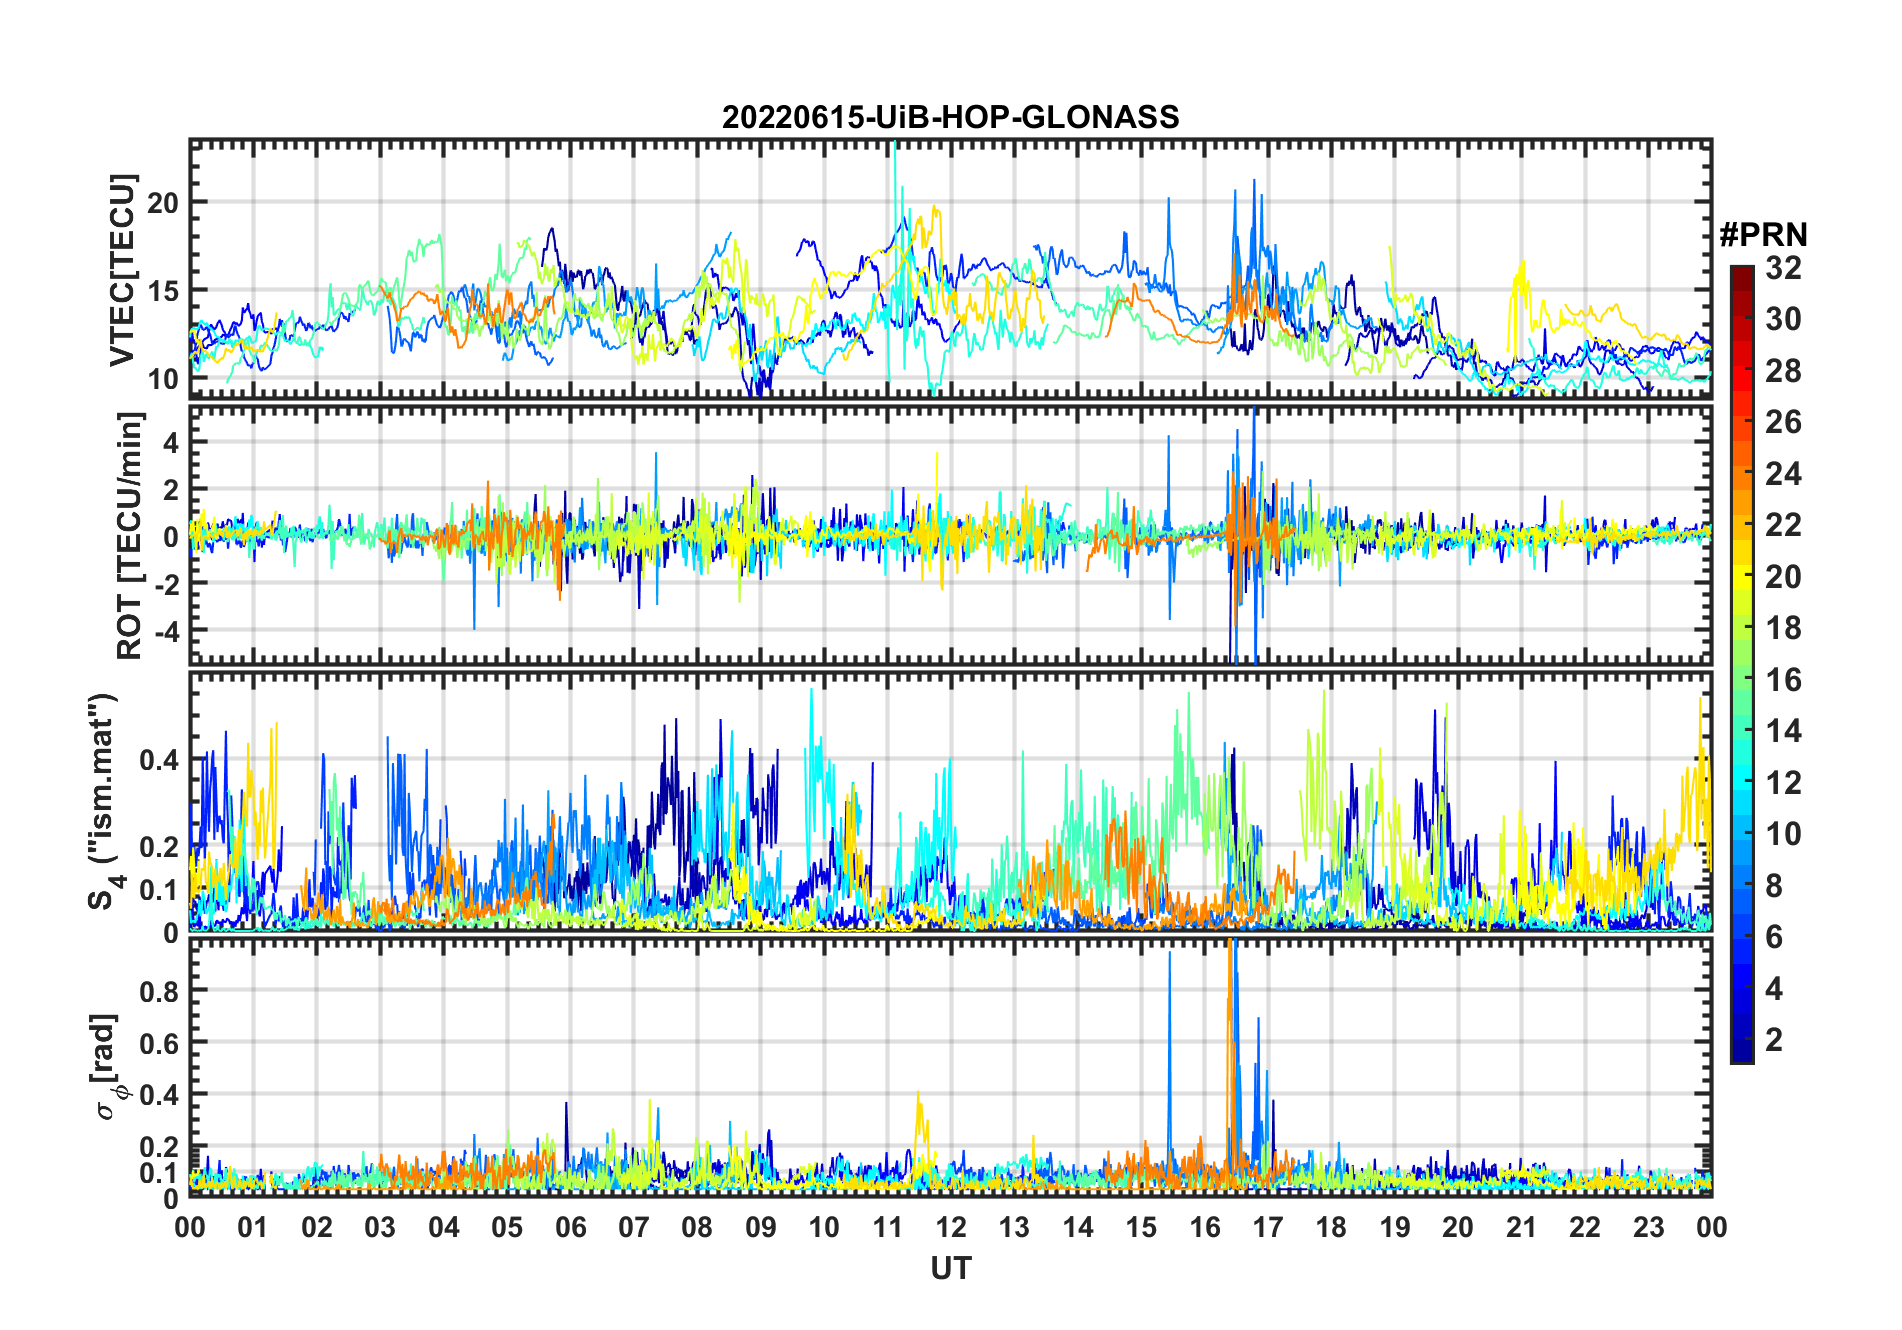Select UT axis hour label 13

pos(1014,1228)
